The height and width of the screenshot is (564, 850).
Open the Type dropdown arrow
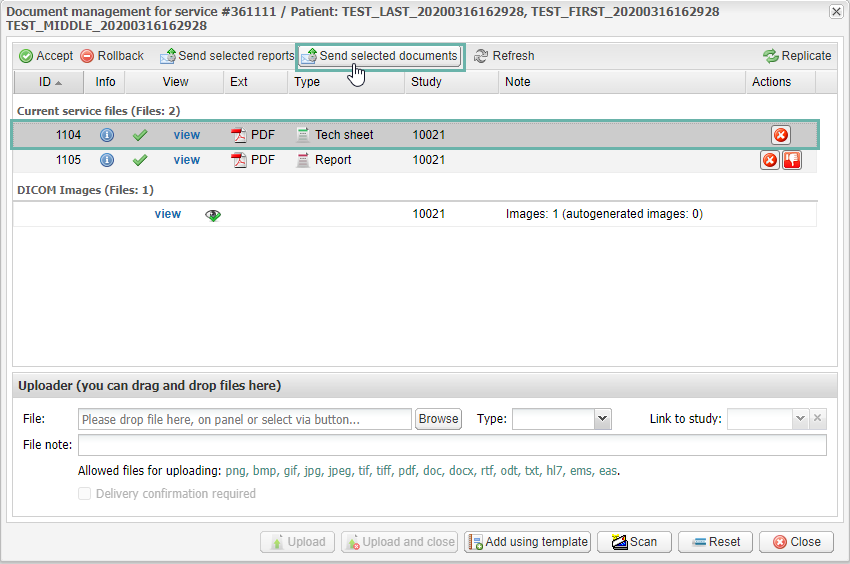pos(602,419)
